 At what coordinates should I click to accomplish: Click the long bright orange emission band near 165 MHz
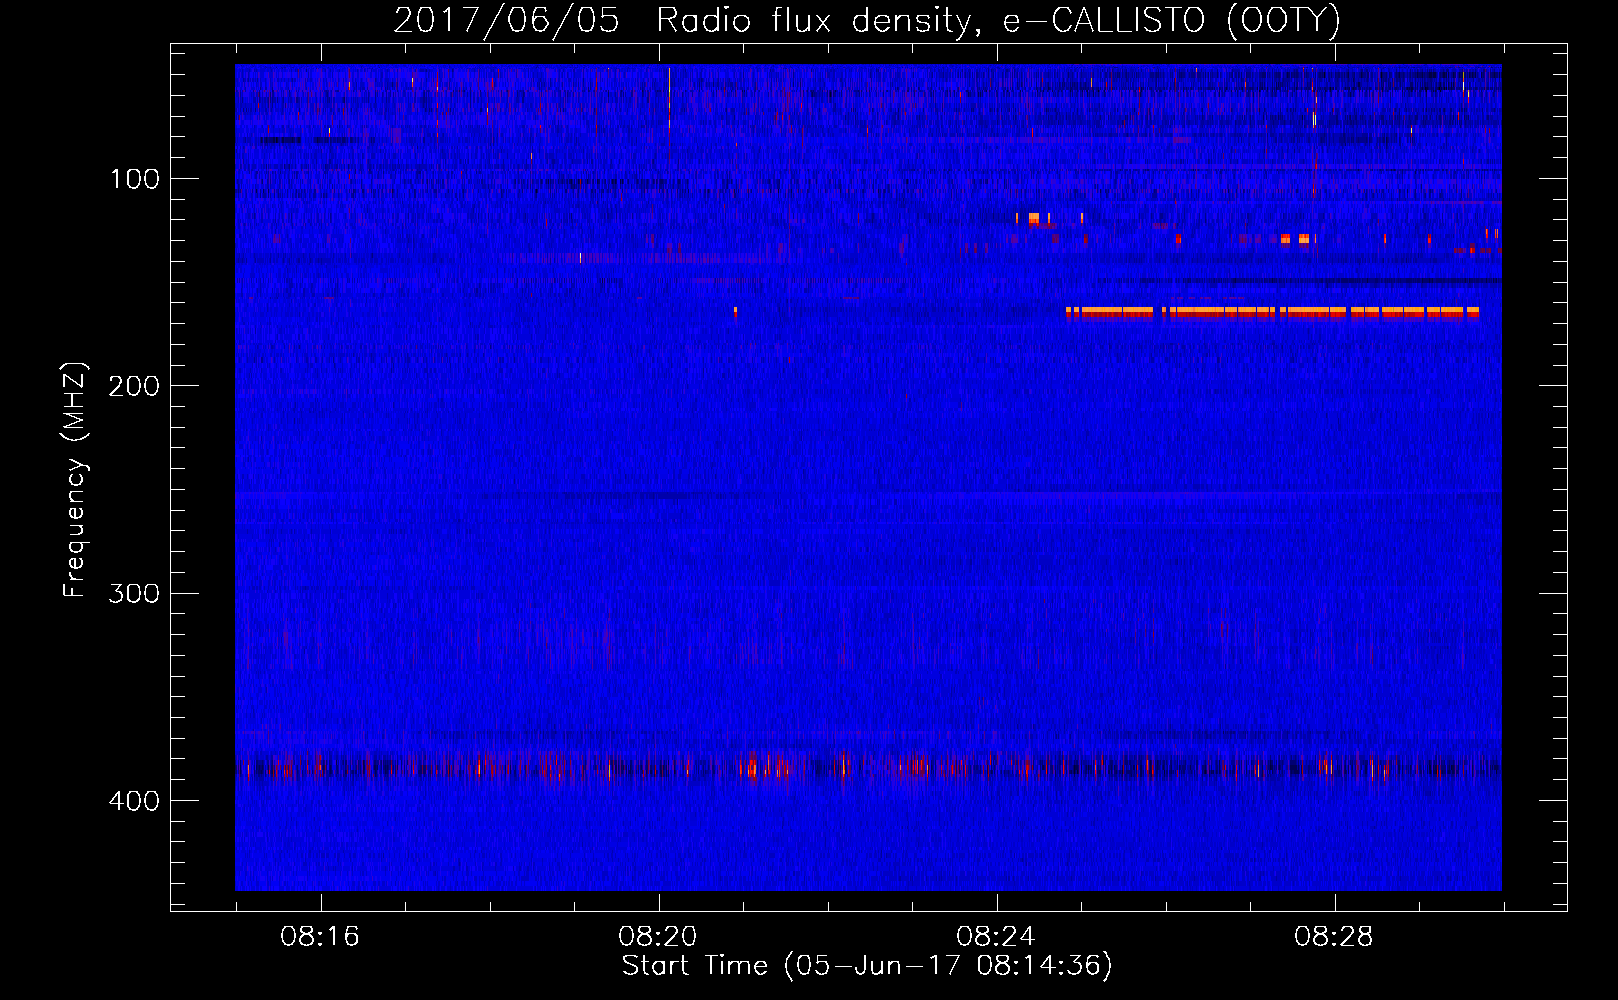pyautogui.click(x=1273, y=312)
